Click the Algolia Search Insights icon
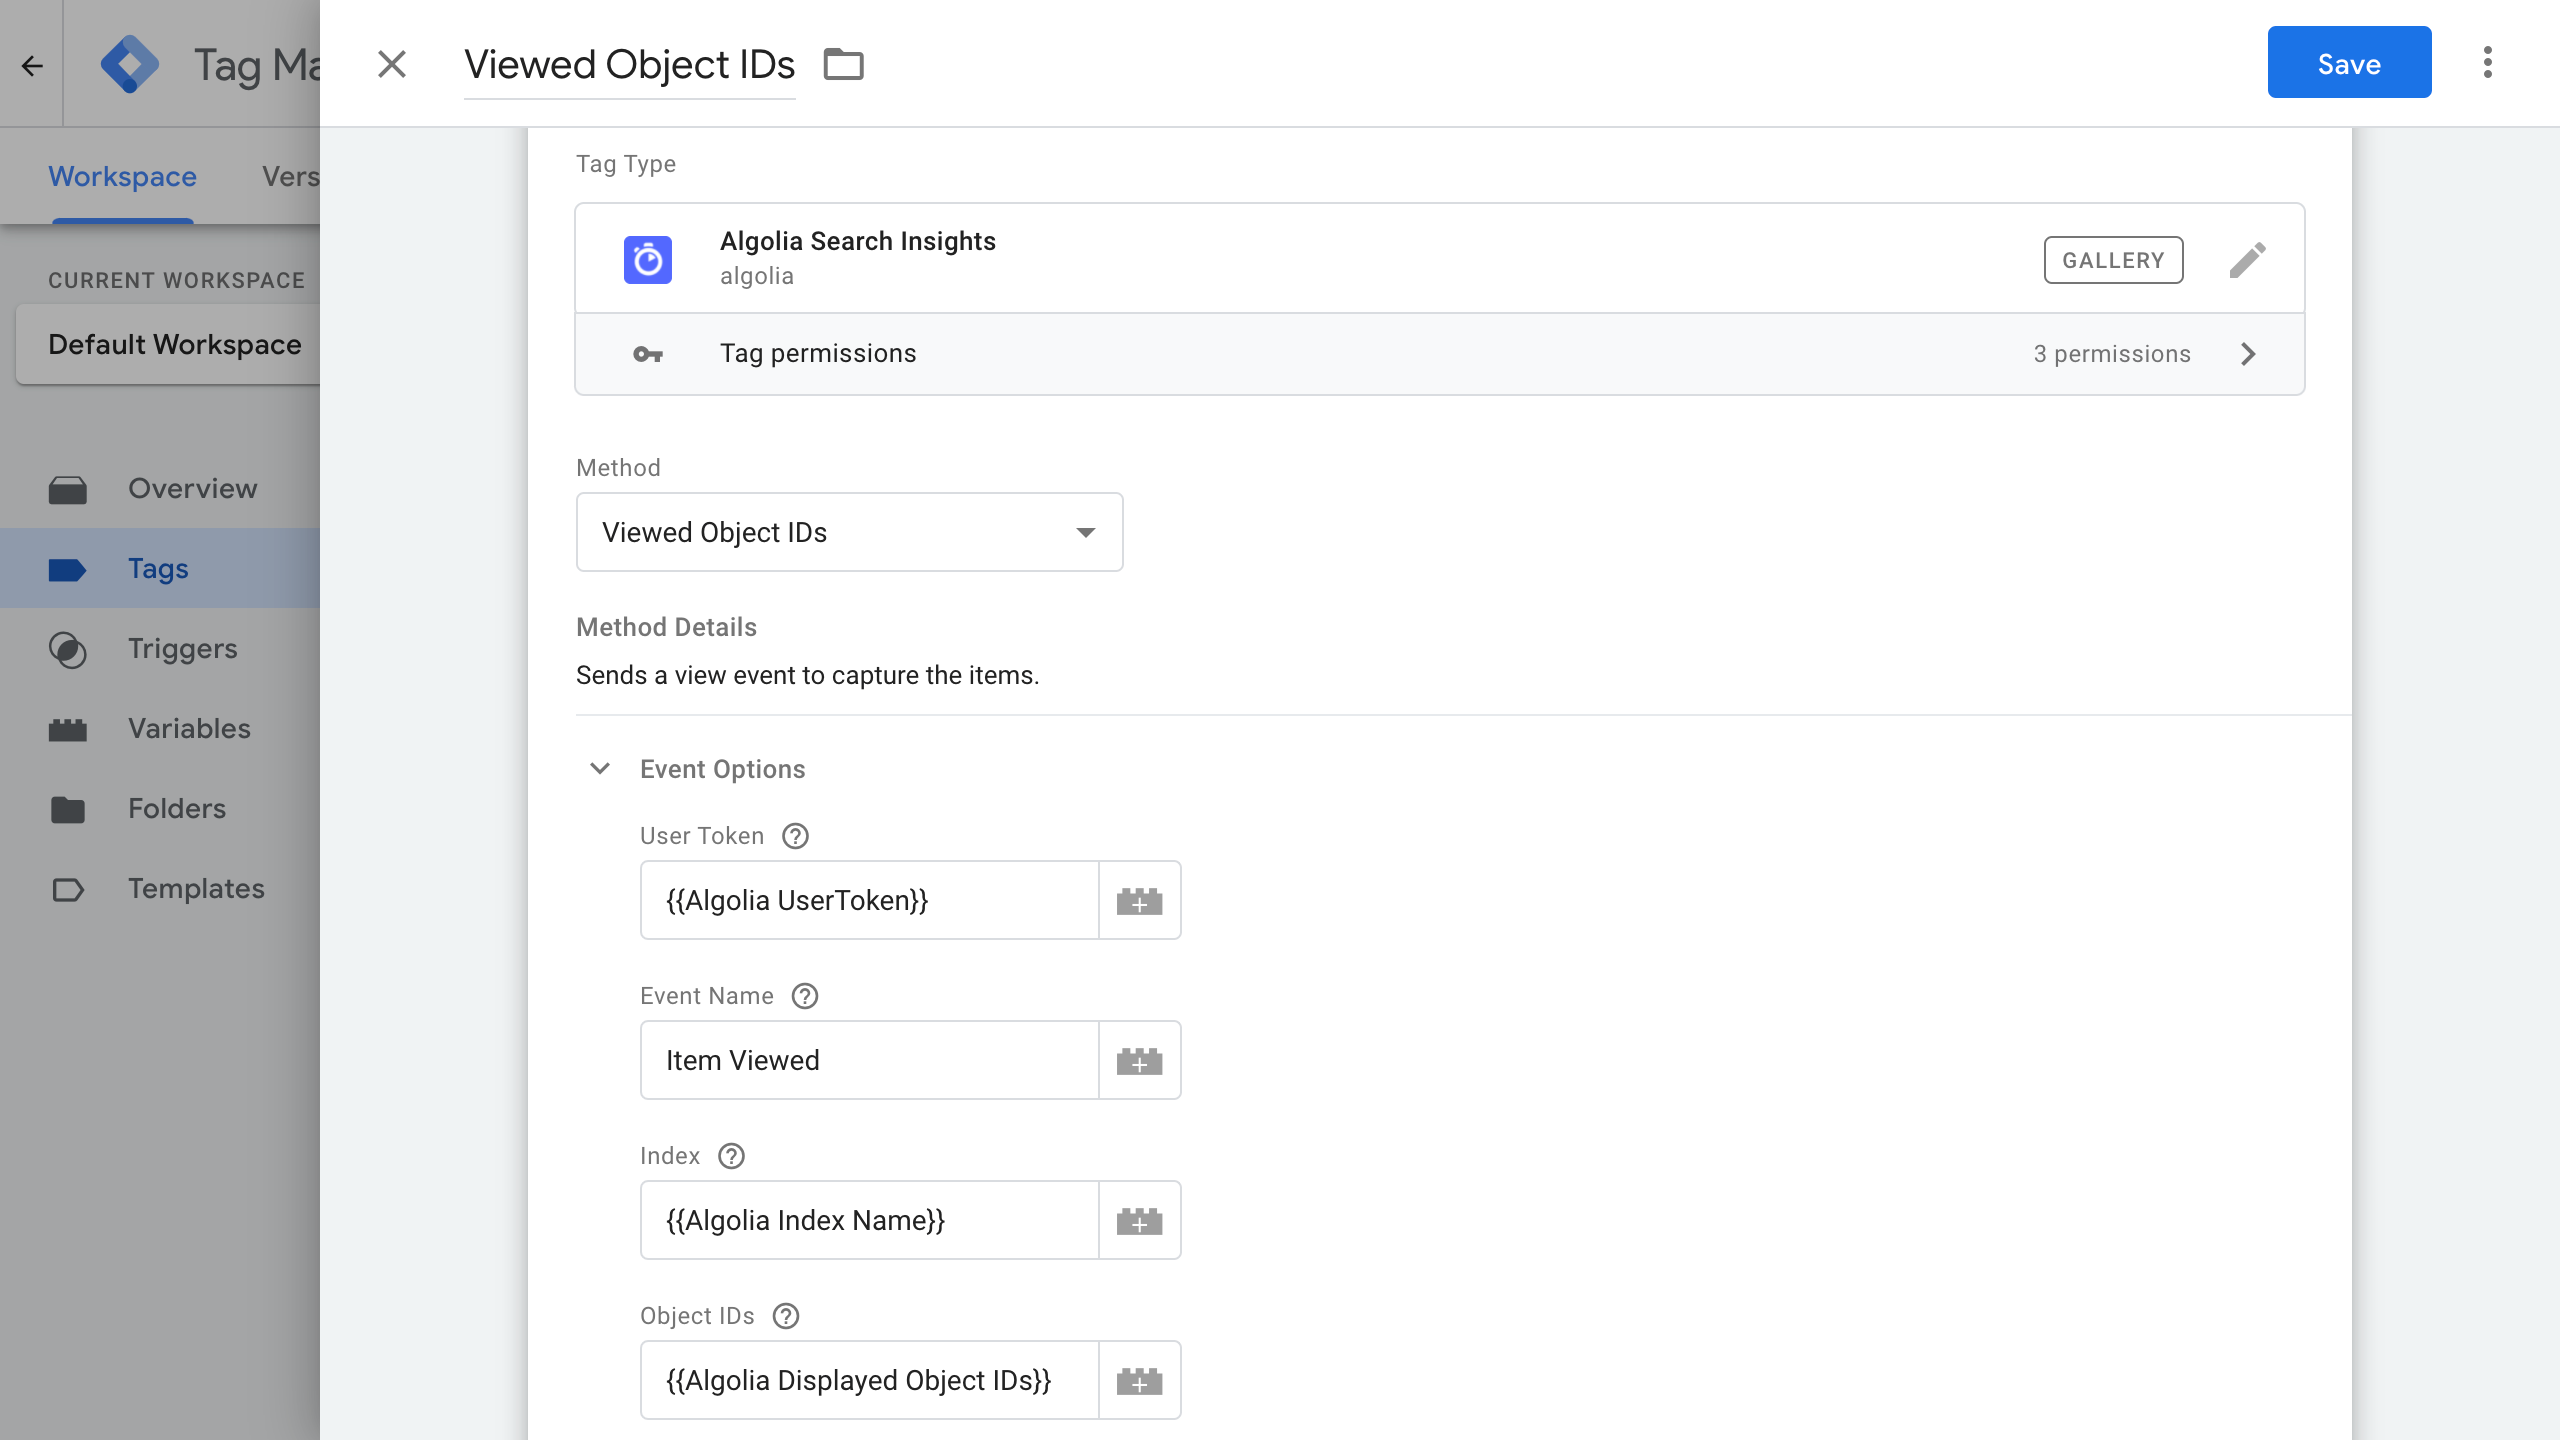Image resolution: width=2560 pixels, height=1440 pixels. pyautogui.click(x=649, y=258)
